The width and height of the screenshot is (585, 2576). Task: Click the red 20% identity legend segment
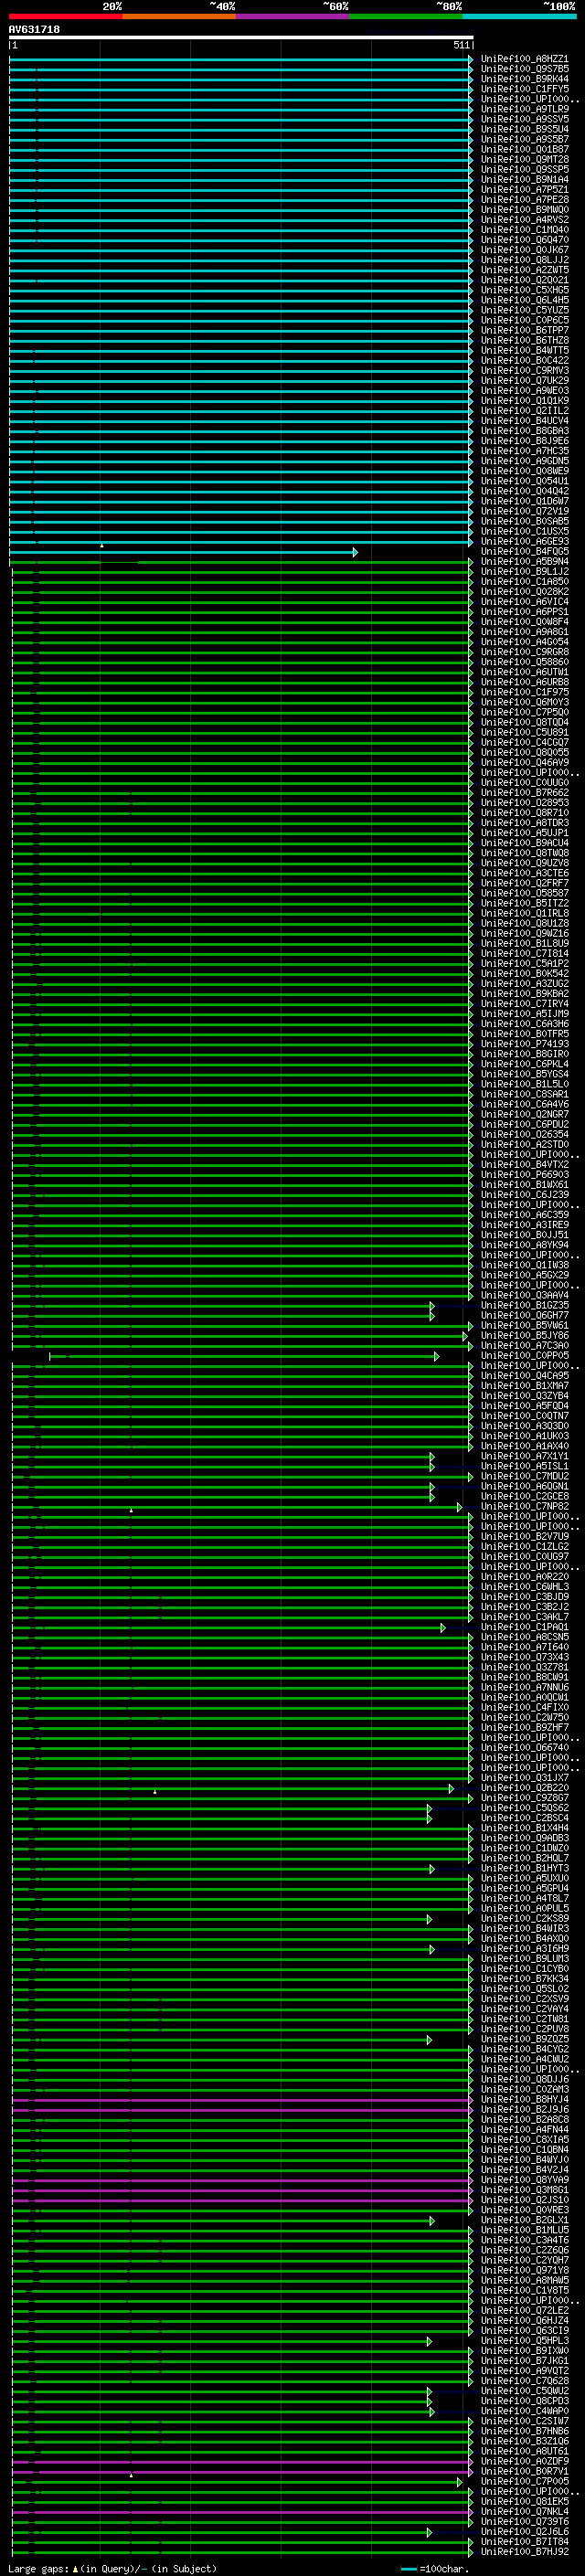66,16
